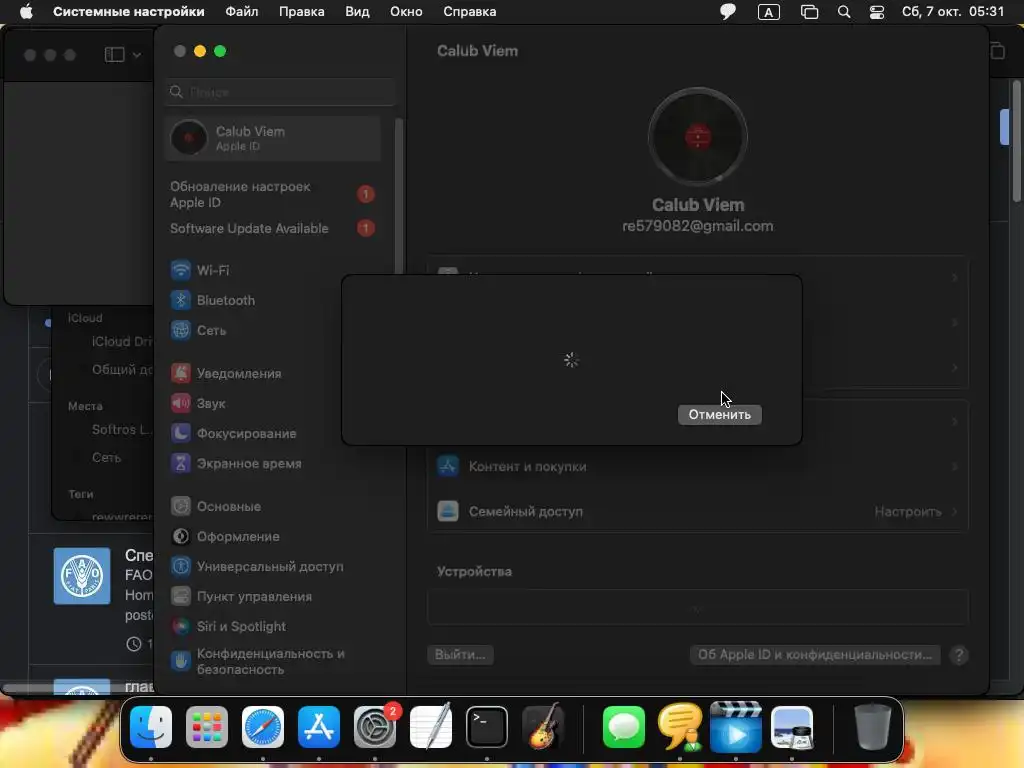Open Launchpad in the Dock
Viewport: 1024px width, 768px height.
tap(207, 727)
